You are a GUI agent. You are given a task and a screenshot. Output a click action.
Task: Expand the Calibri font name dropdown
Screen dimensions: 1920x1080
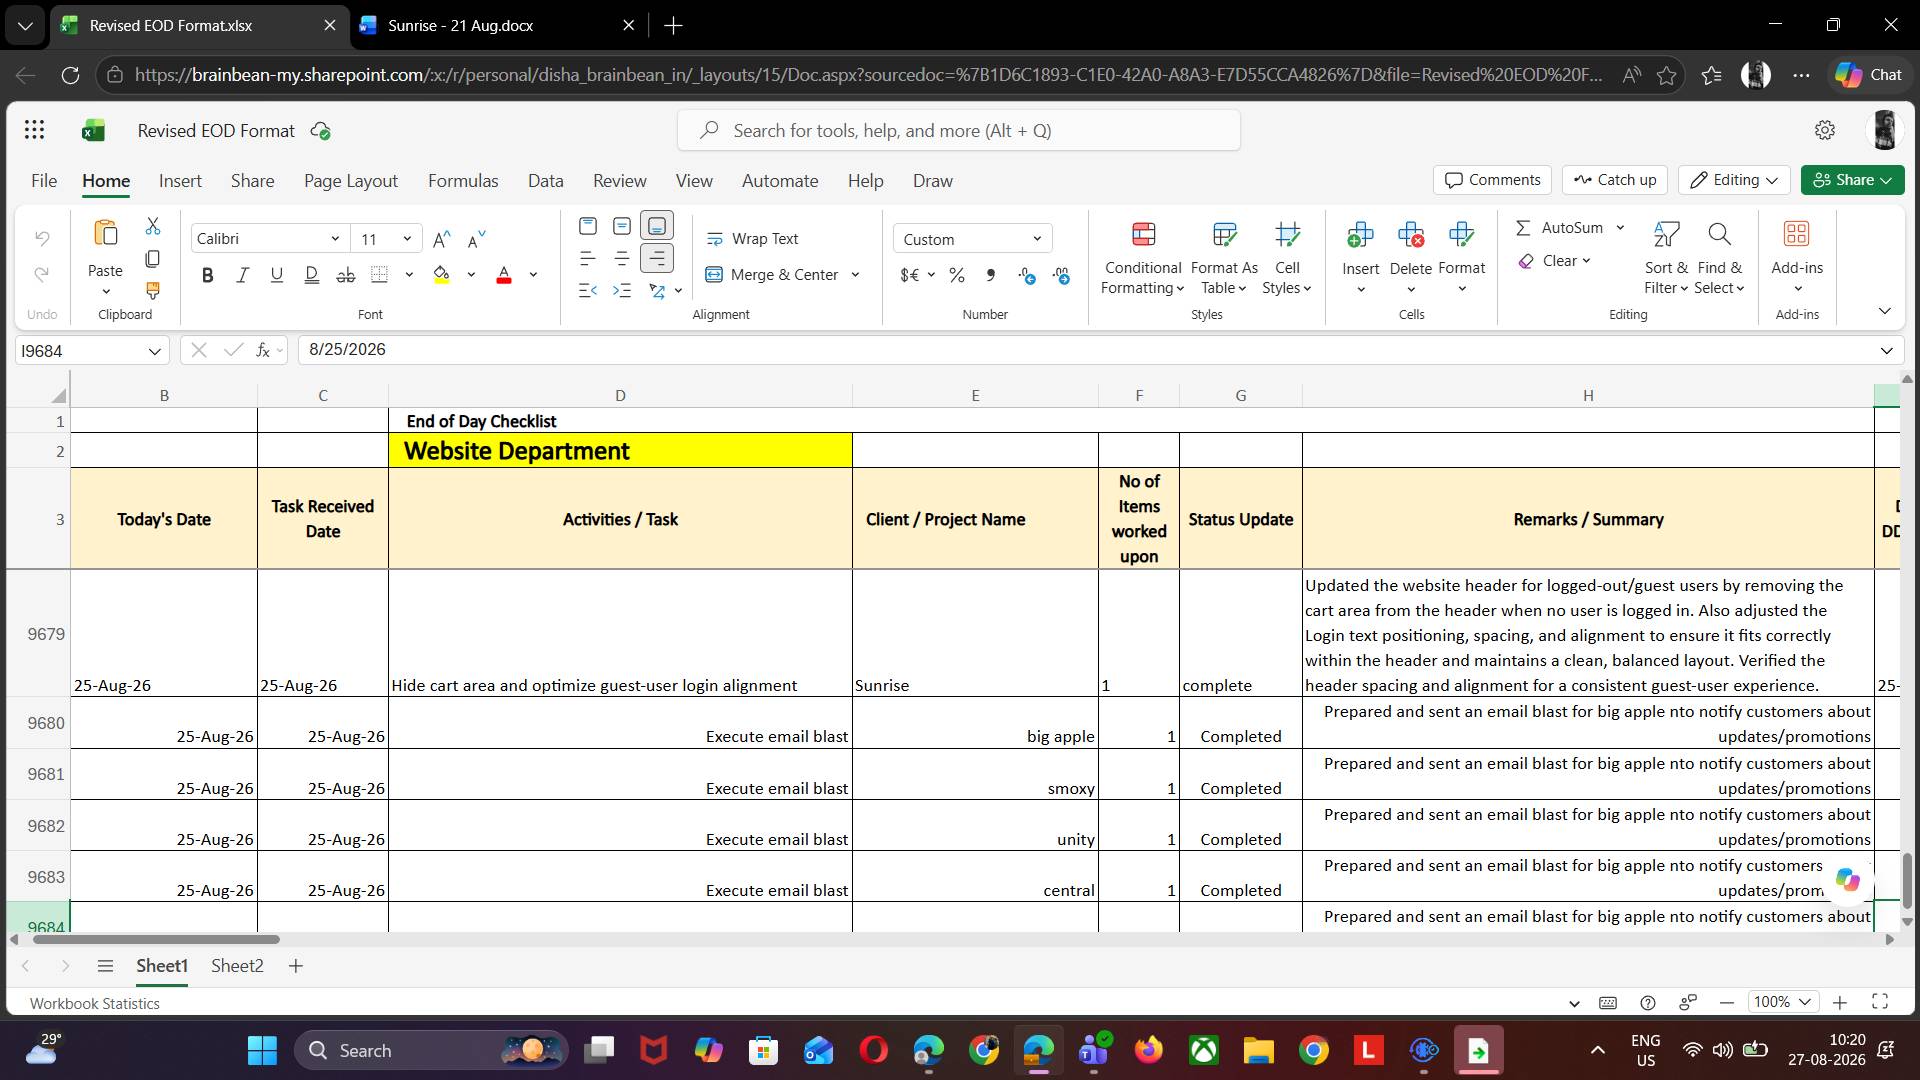pos(335,239)
